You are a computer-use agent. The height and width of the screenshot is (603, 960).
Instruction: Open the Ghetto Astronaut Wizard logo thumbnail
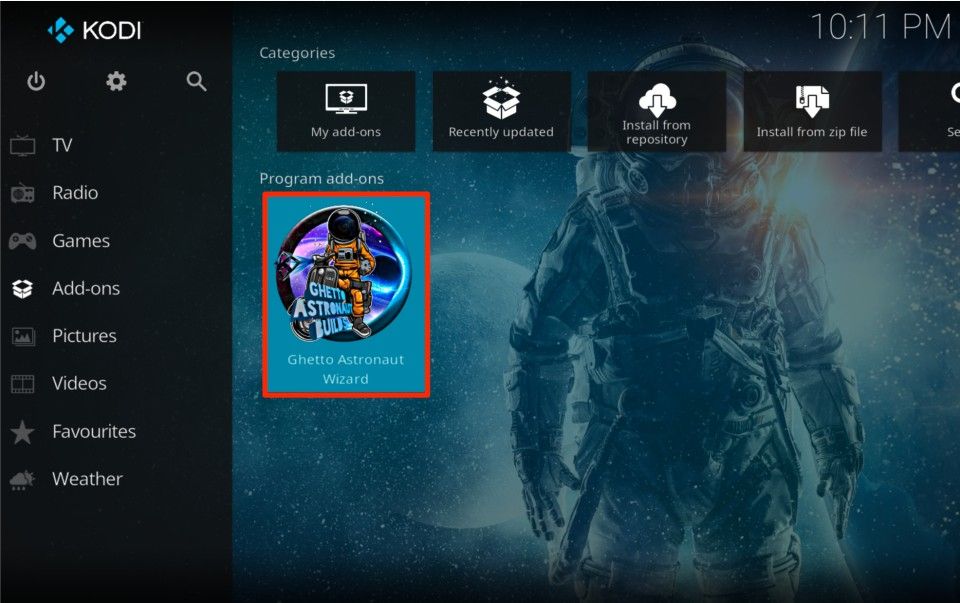point(343,274)
